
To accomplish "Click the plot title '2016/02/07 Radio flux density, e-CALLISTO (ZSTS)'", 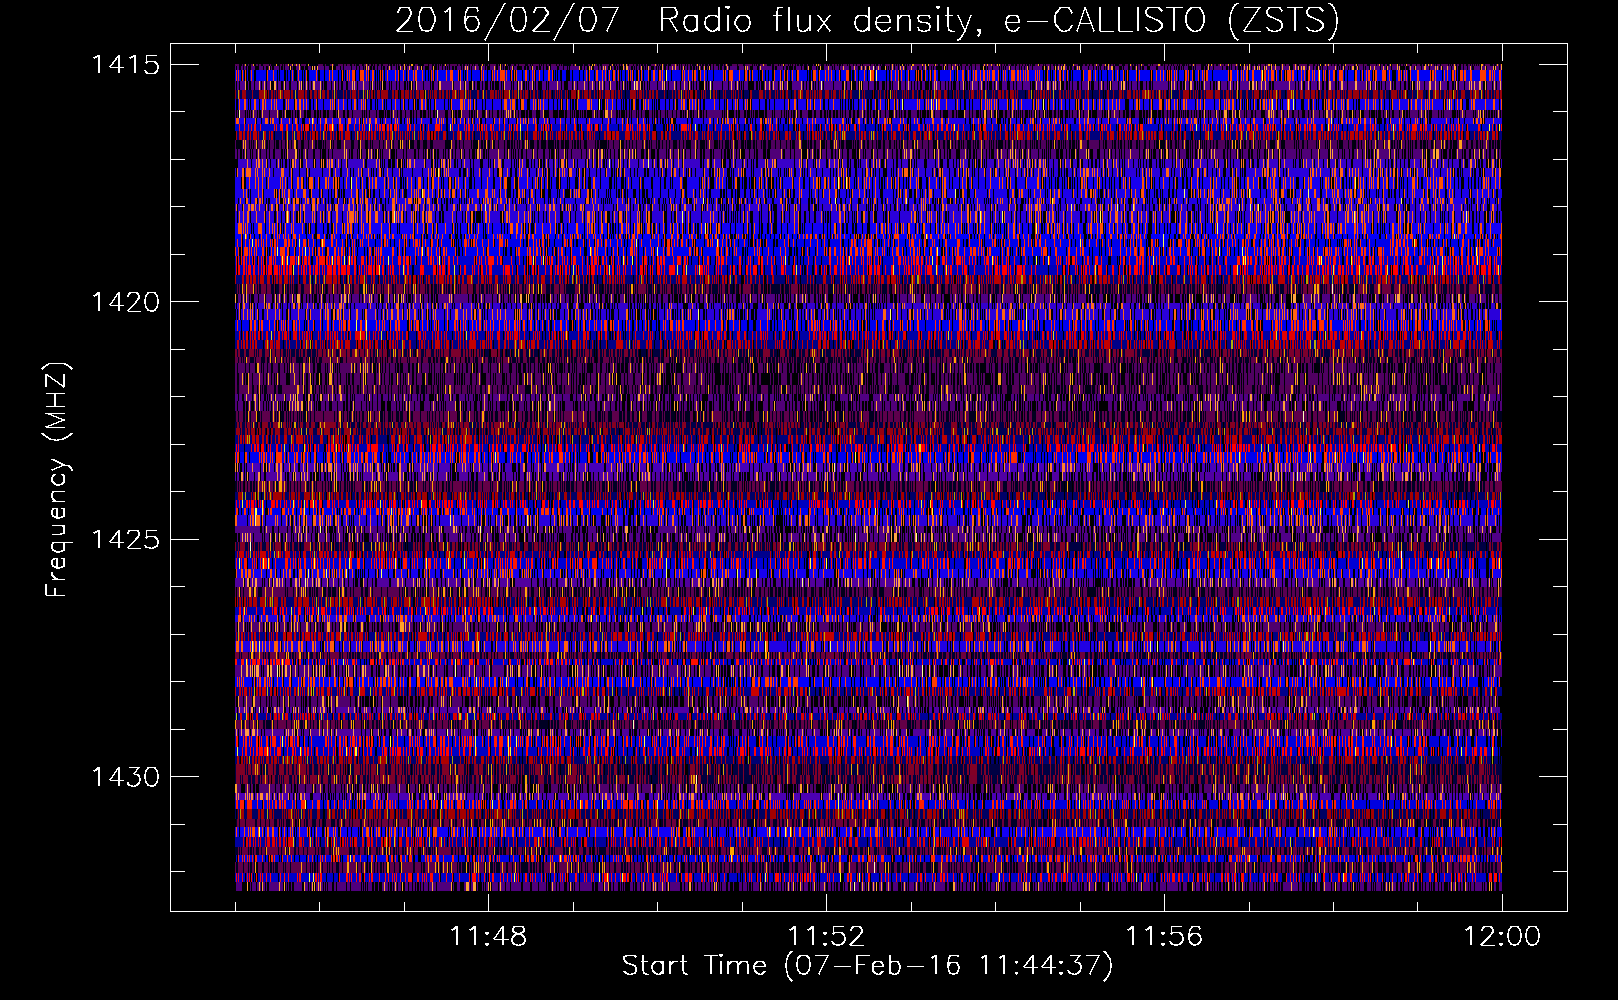I will click(867, 21).
